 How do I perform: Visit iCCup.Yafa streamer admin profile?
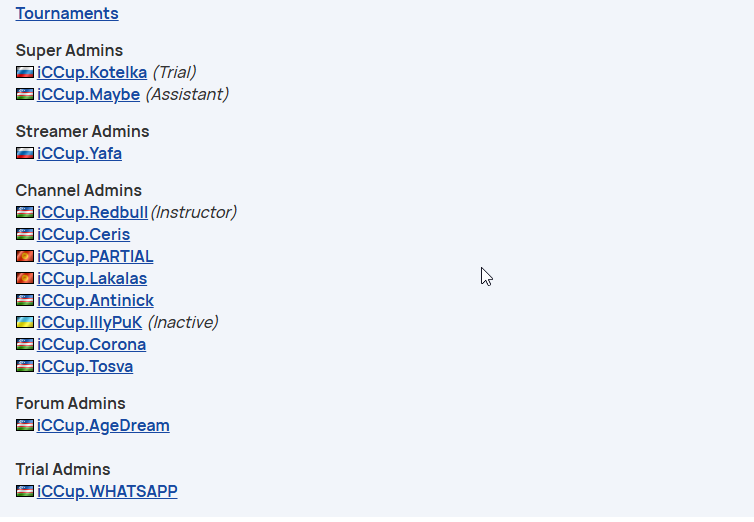79,153
